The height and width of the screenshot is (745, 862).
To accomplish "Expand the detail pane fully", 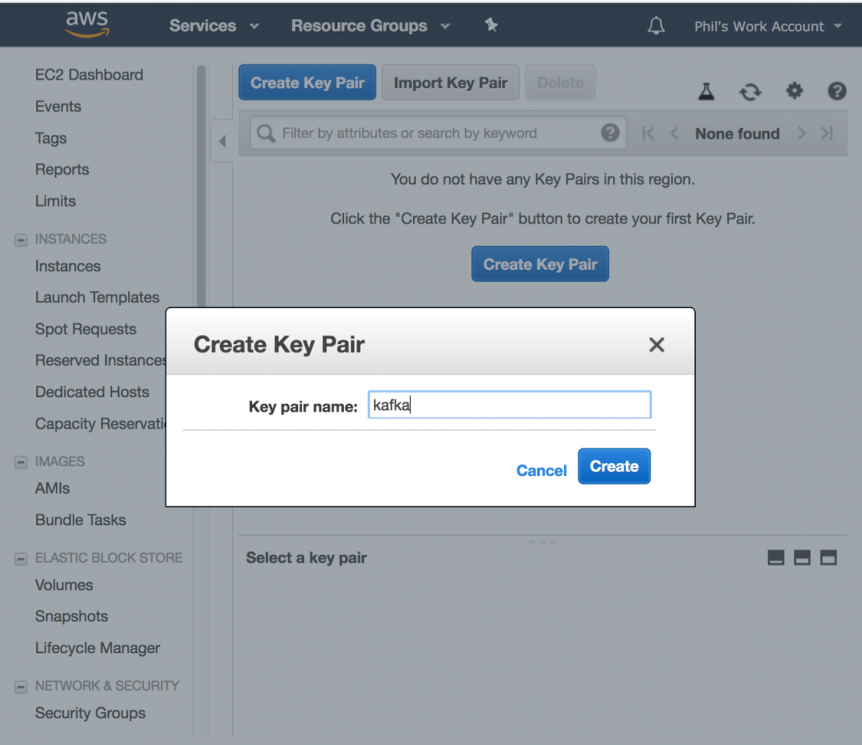I will coord(828,558).
